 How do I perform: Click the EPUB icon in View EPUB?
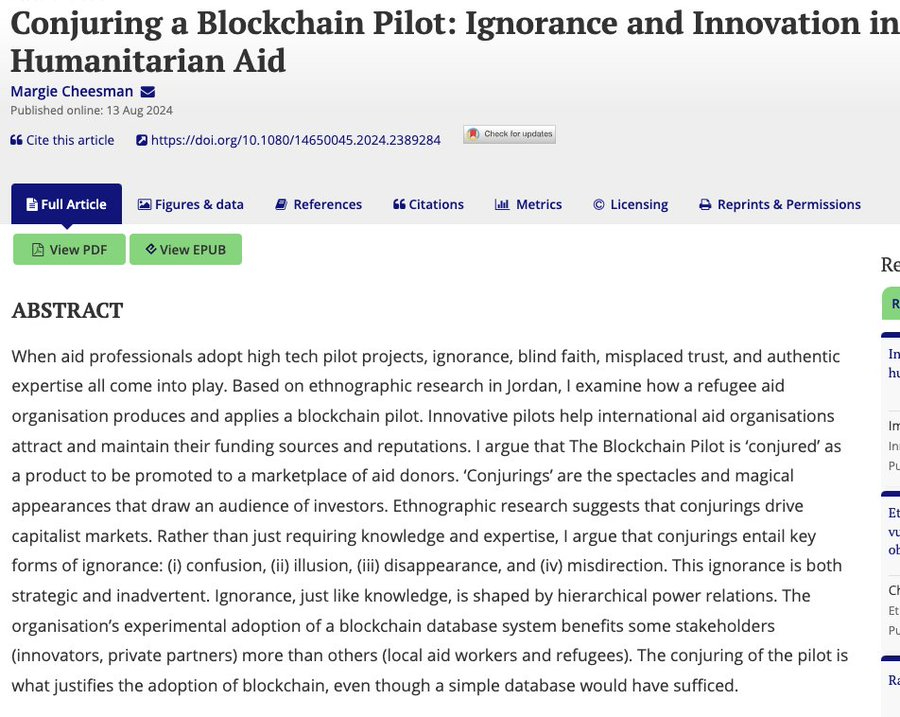point(150,249)
